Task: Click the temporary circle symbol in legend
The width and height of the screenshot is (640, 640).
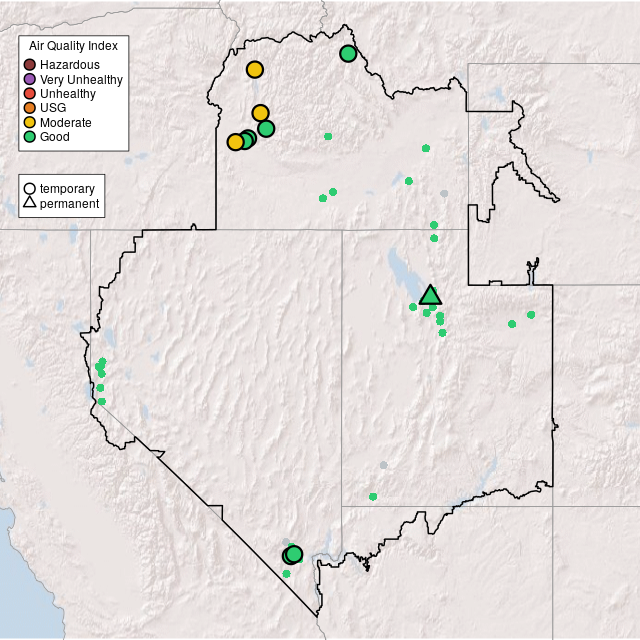Action: tap(30, 188)
